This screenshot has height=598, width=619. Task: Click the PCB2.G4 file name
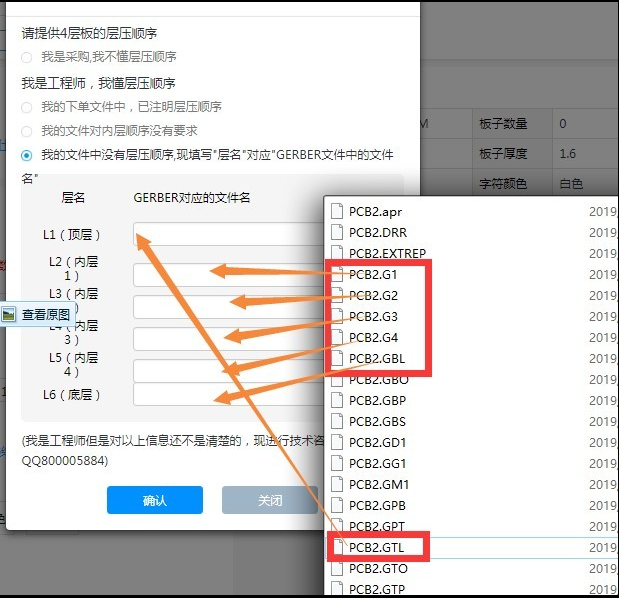point(373,337)
